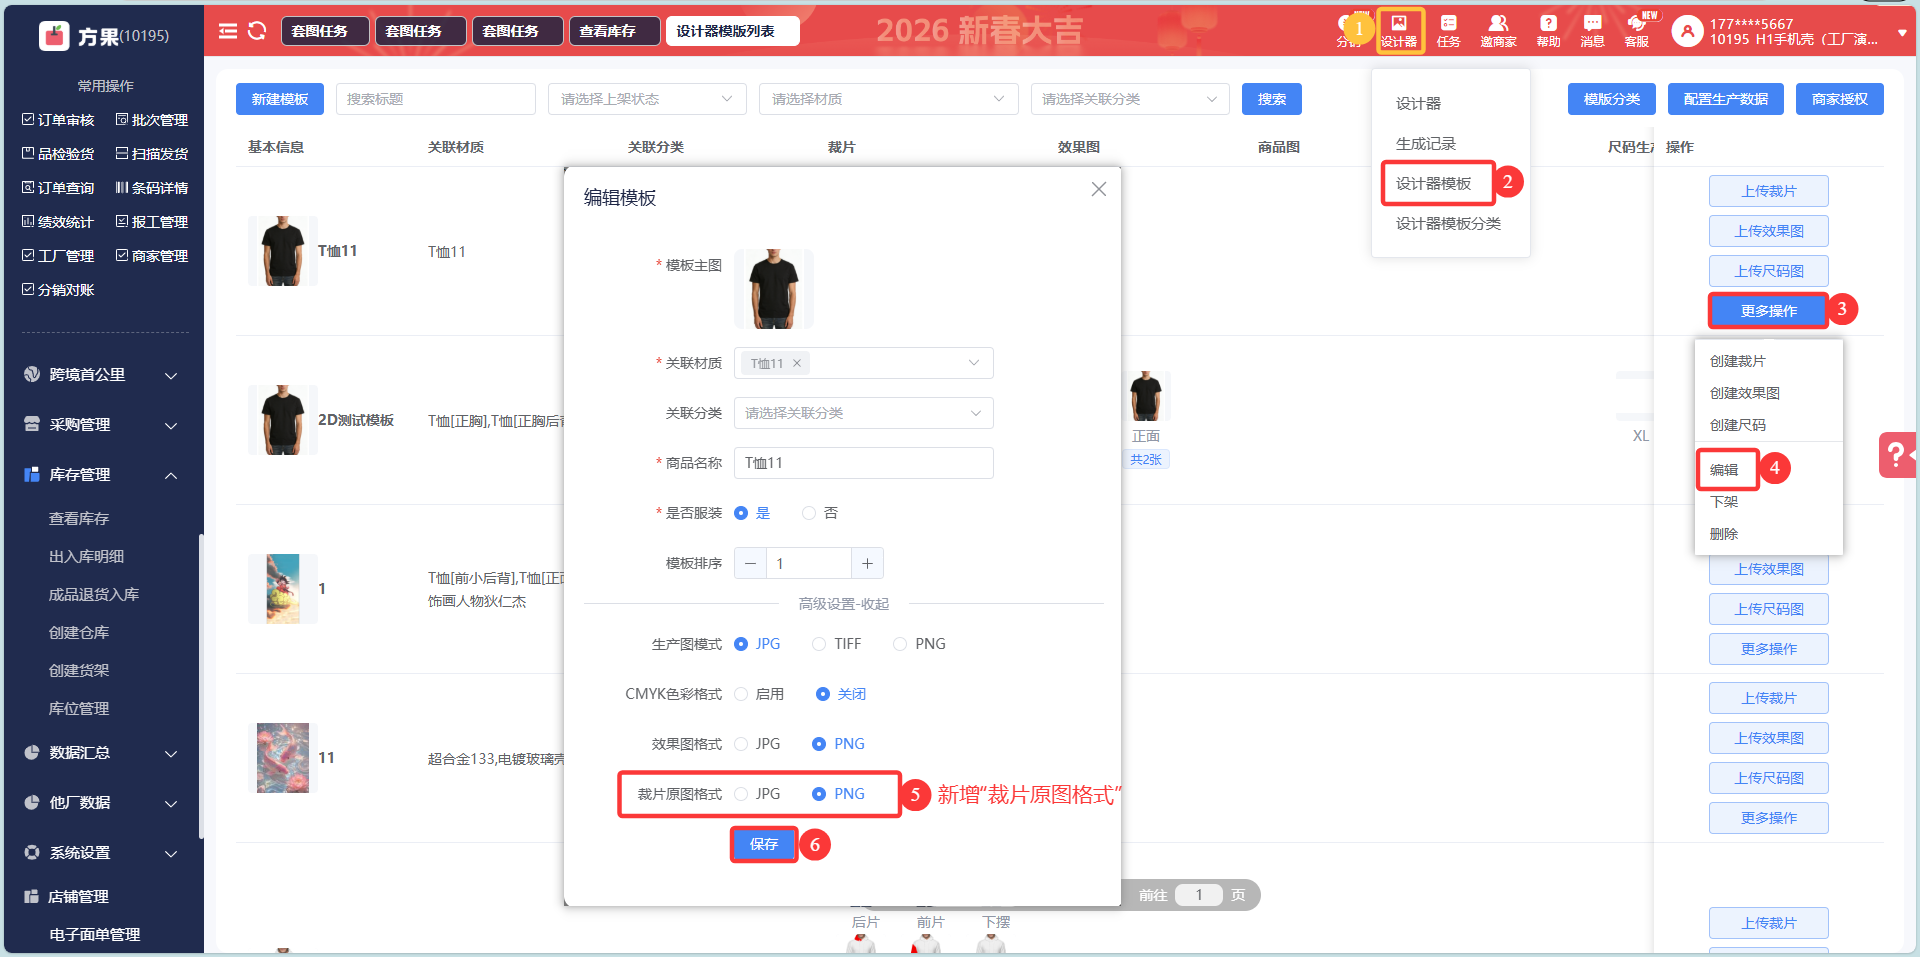1920x957 pixels.
Task: Click the refresh icon in the top bar
Action: (x=257, y=31)
